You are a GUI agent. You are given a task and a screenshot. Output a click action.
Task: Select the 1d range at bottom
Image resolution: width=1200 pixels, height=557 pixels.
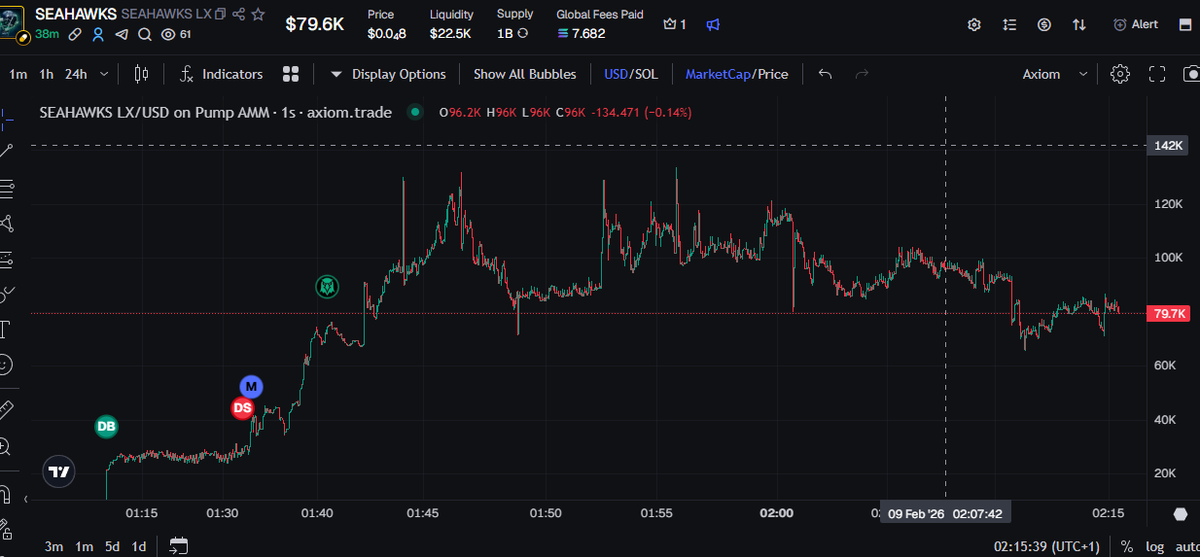pyautogui.click(x=139, y=547)
